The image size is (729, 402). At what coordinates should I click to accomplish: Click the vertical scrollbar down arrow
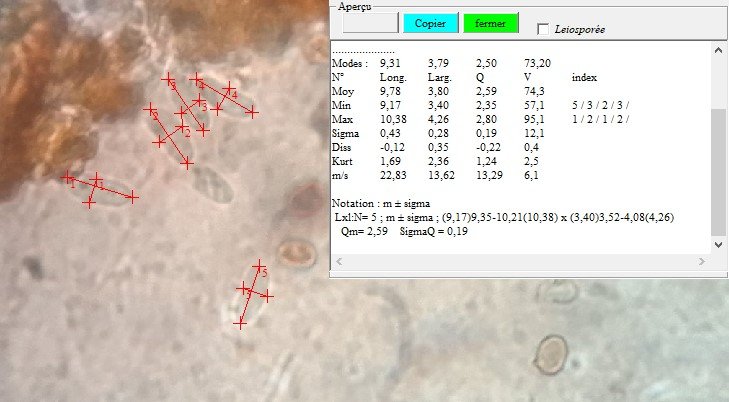[717, 242]
